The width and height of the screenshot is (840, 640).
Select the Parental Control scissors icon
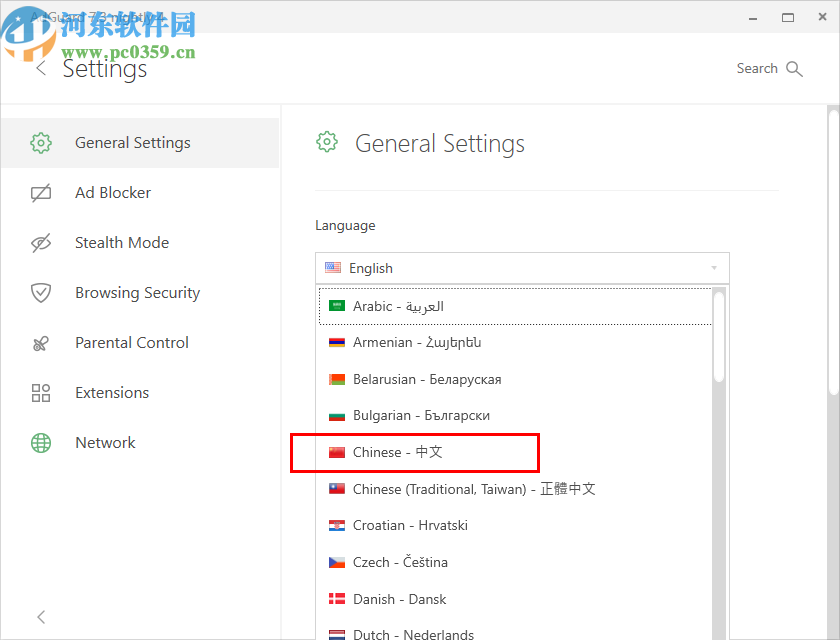click(41, 342)
